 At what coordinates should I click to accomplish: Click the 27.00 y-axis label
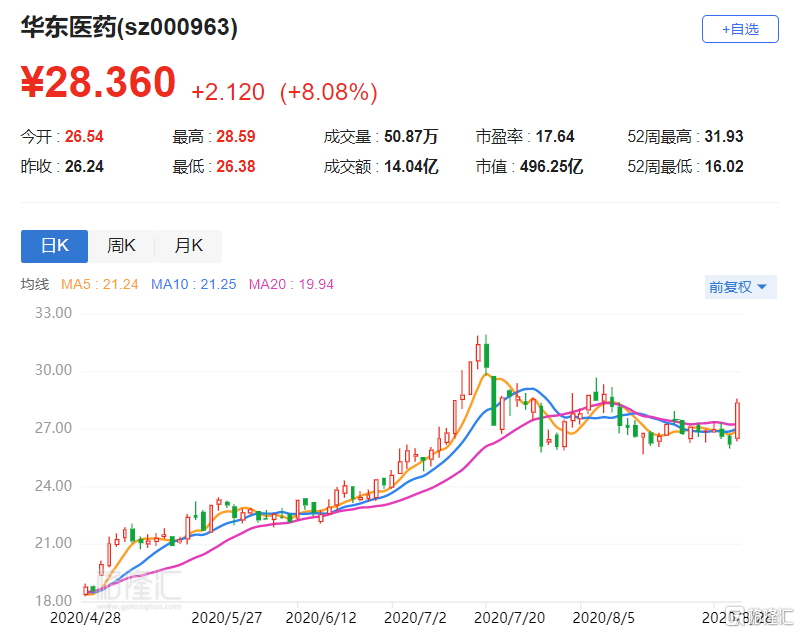click(x=53, y=427)
